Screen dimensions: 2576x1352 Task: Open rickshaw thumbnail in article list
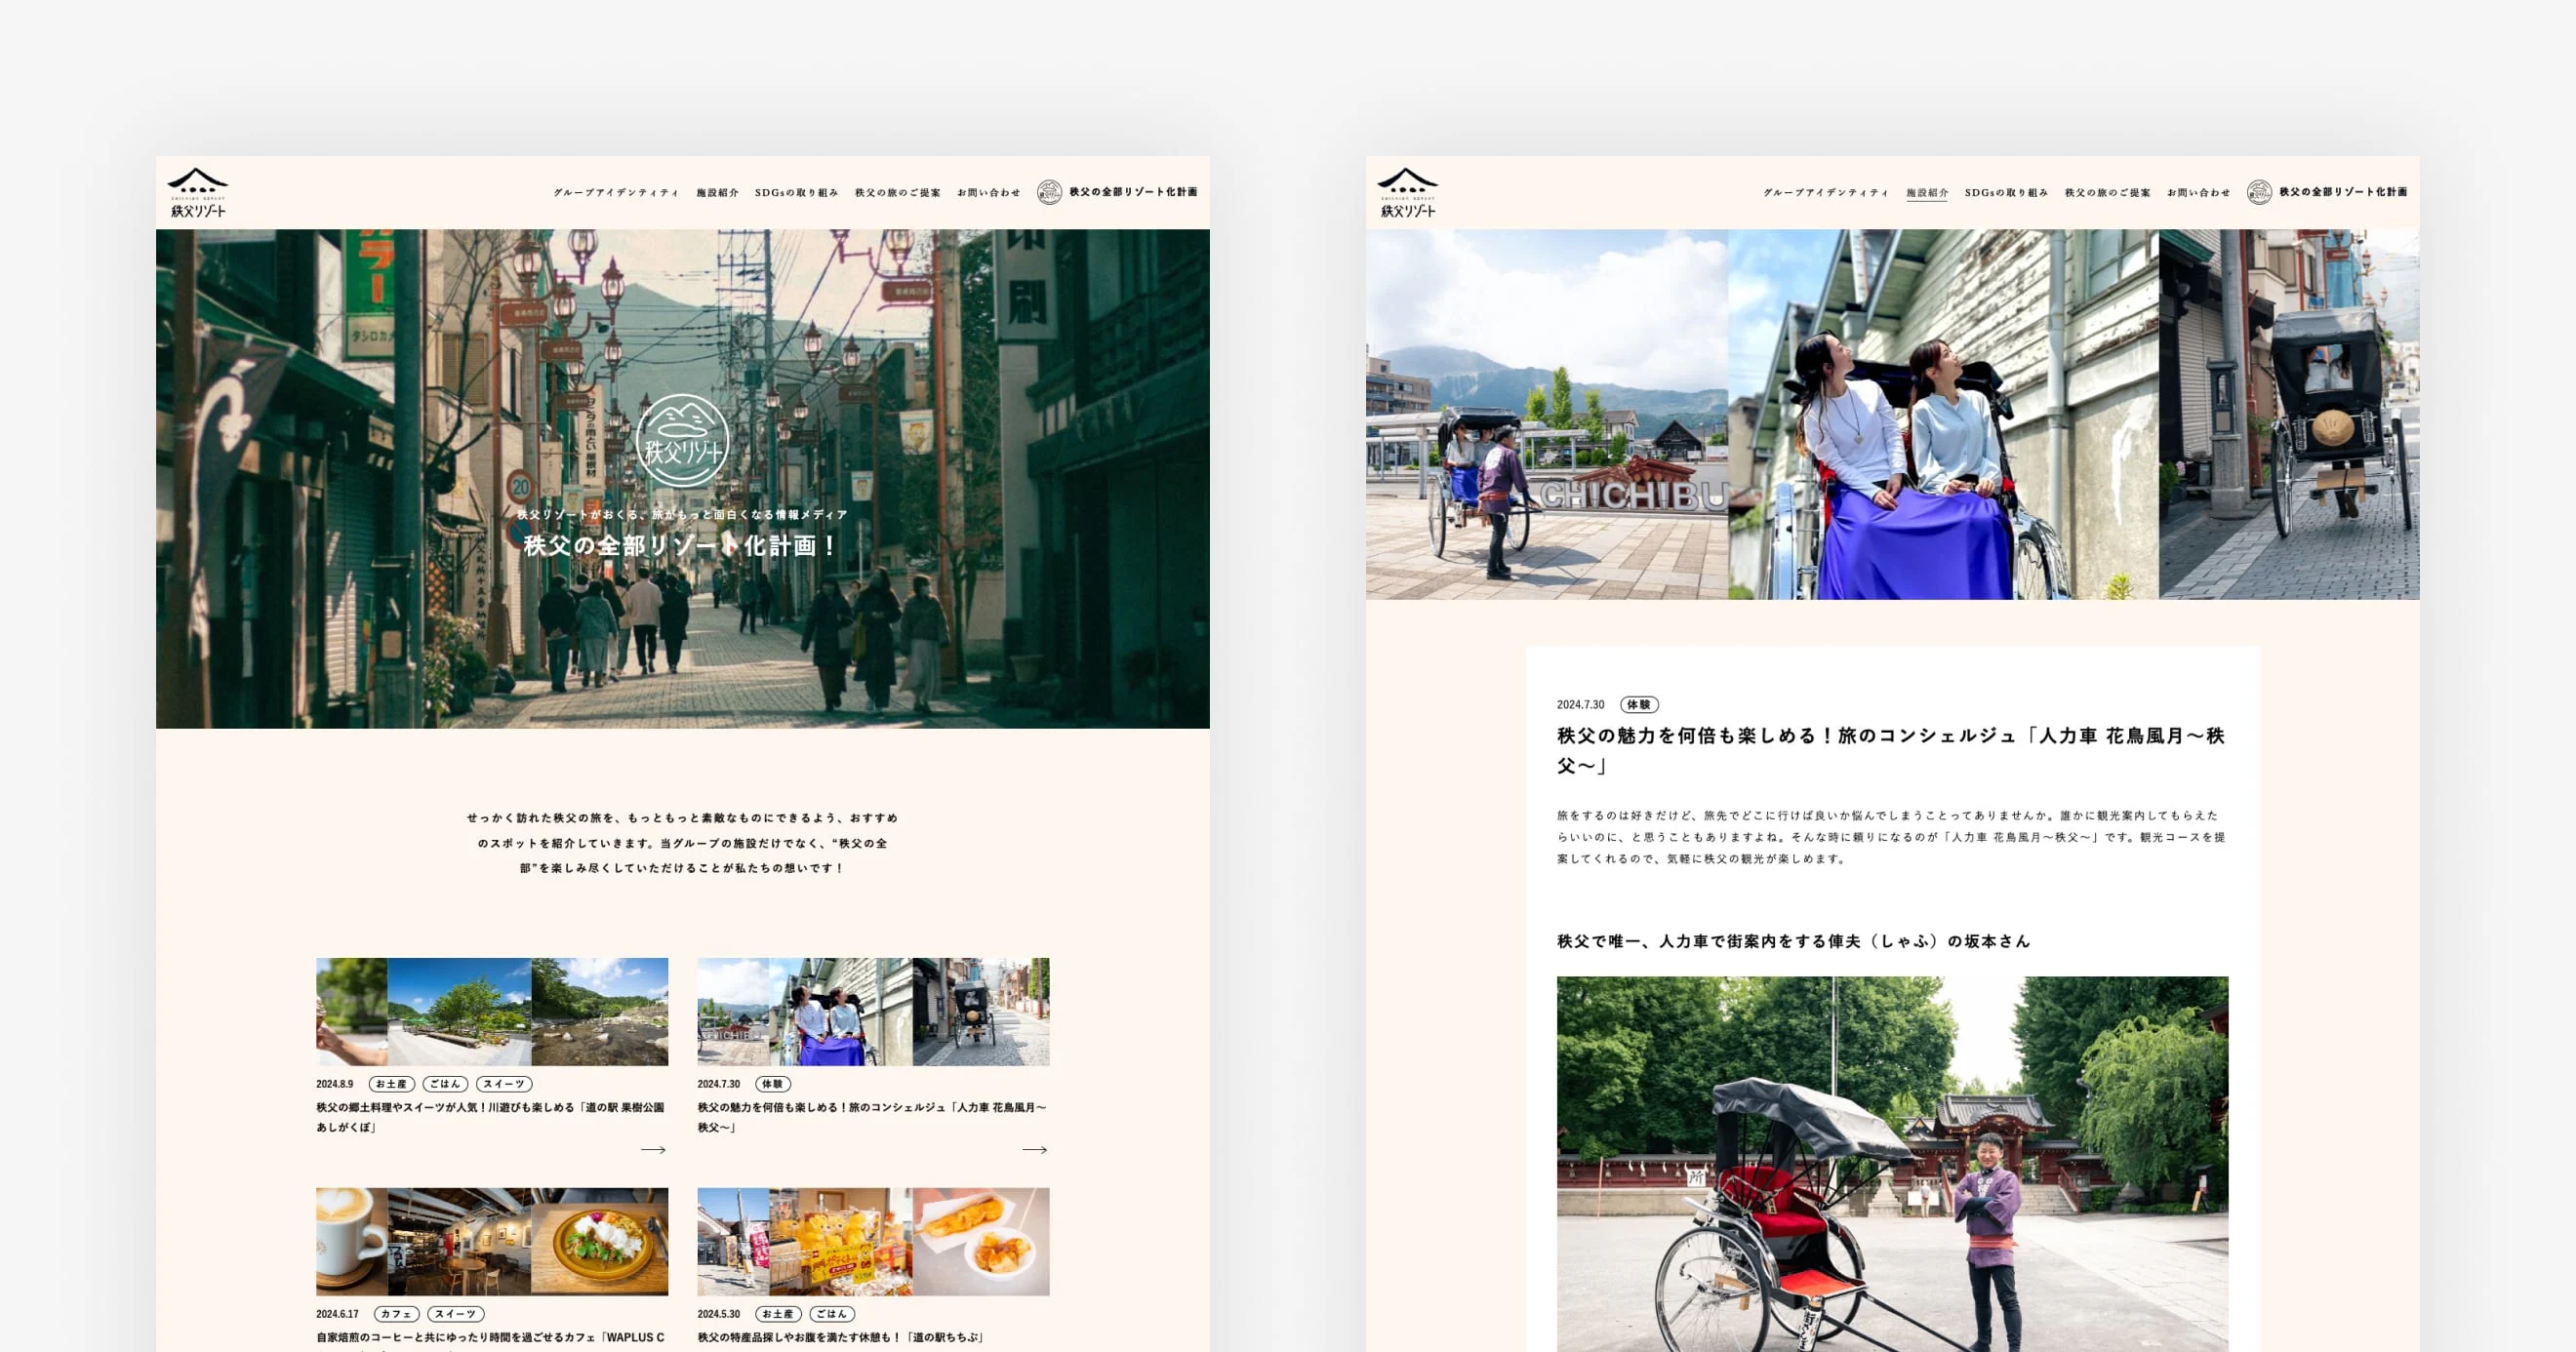tap(873, 1011)
